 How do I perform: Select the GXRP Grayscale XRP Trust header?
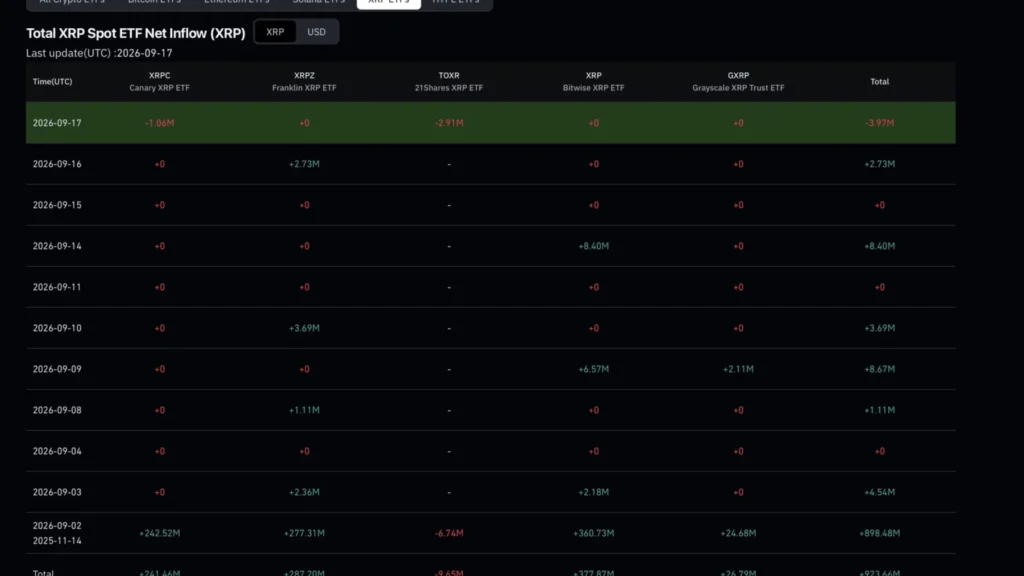point(738,82)
